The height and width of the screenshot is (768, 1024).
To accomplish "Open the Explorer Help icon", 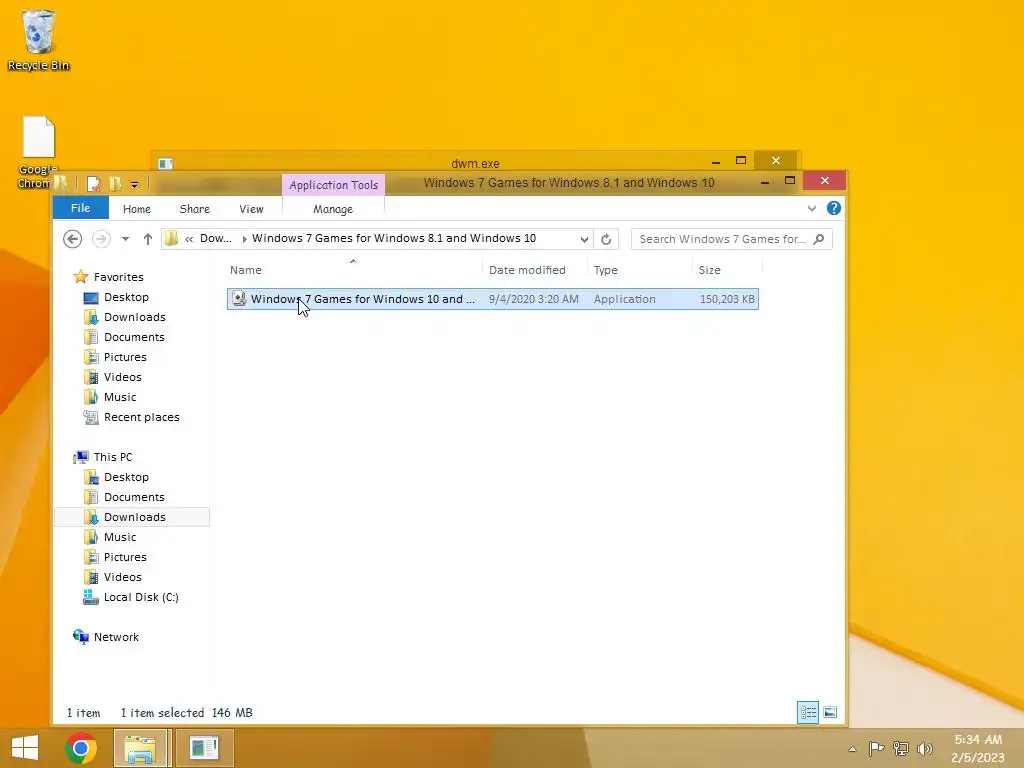I will pyautogui.click(x=834, y=208).
